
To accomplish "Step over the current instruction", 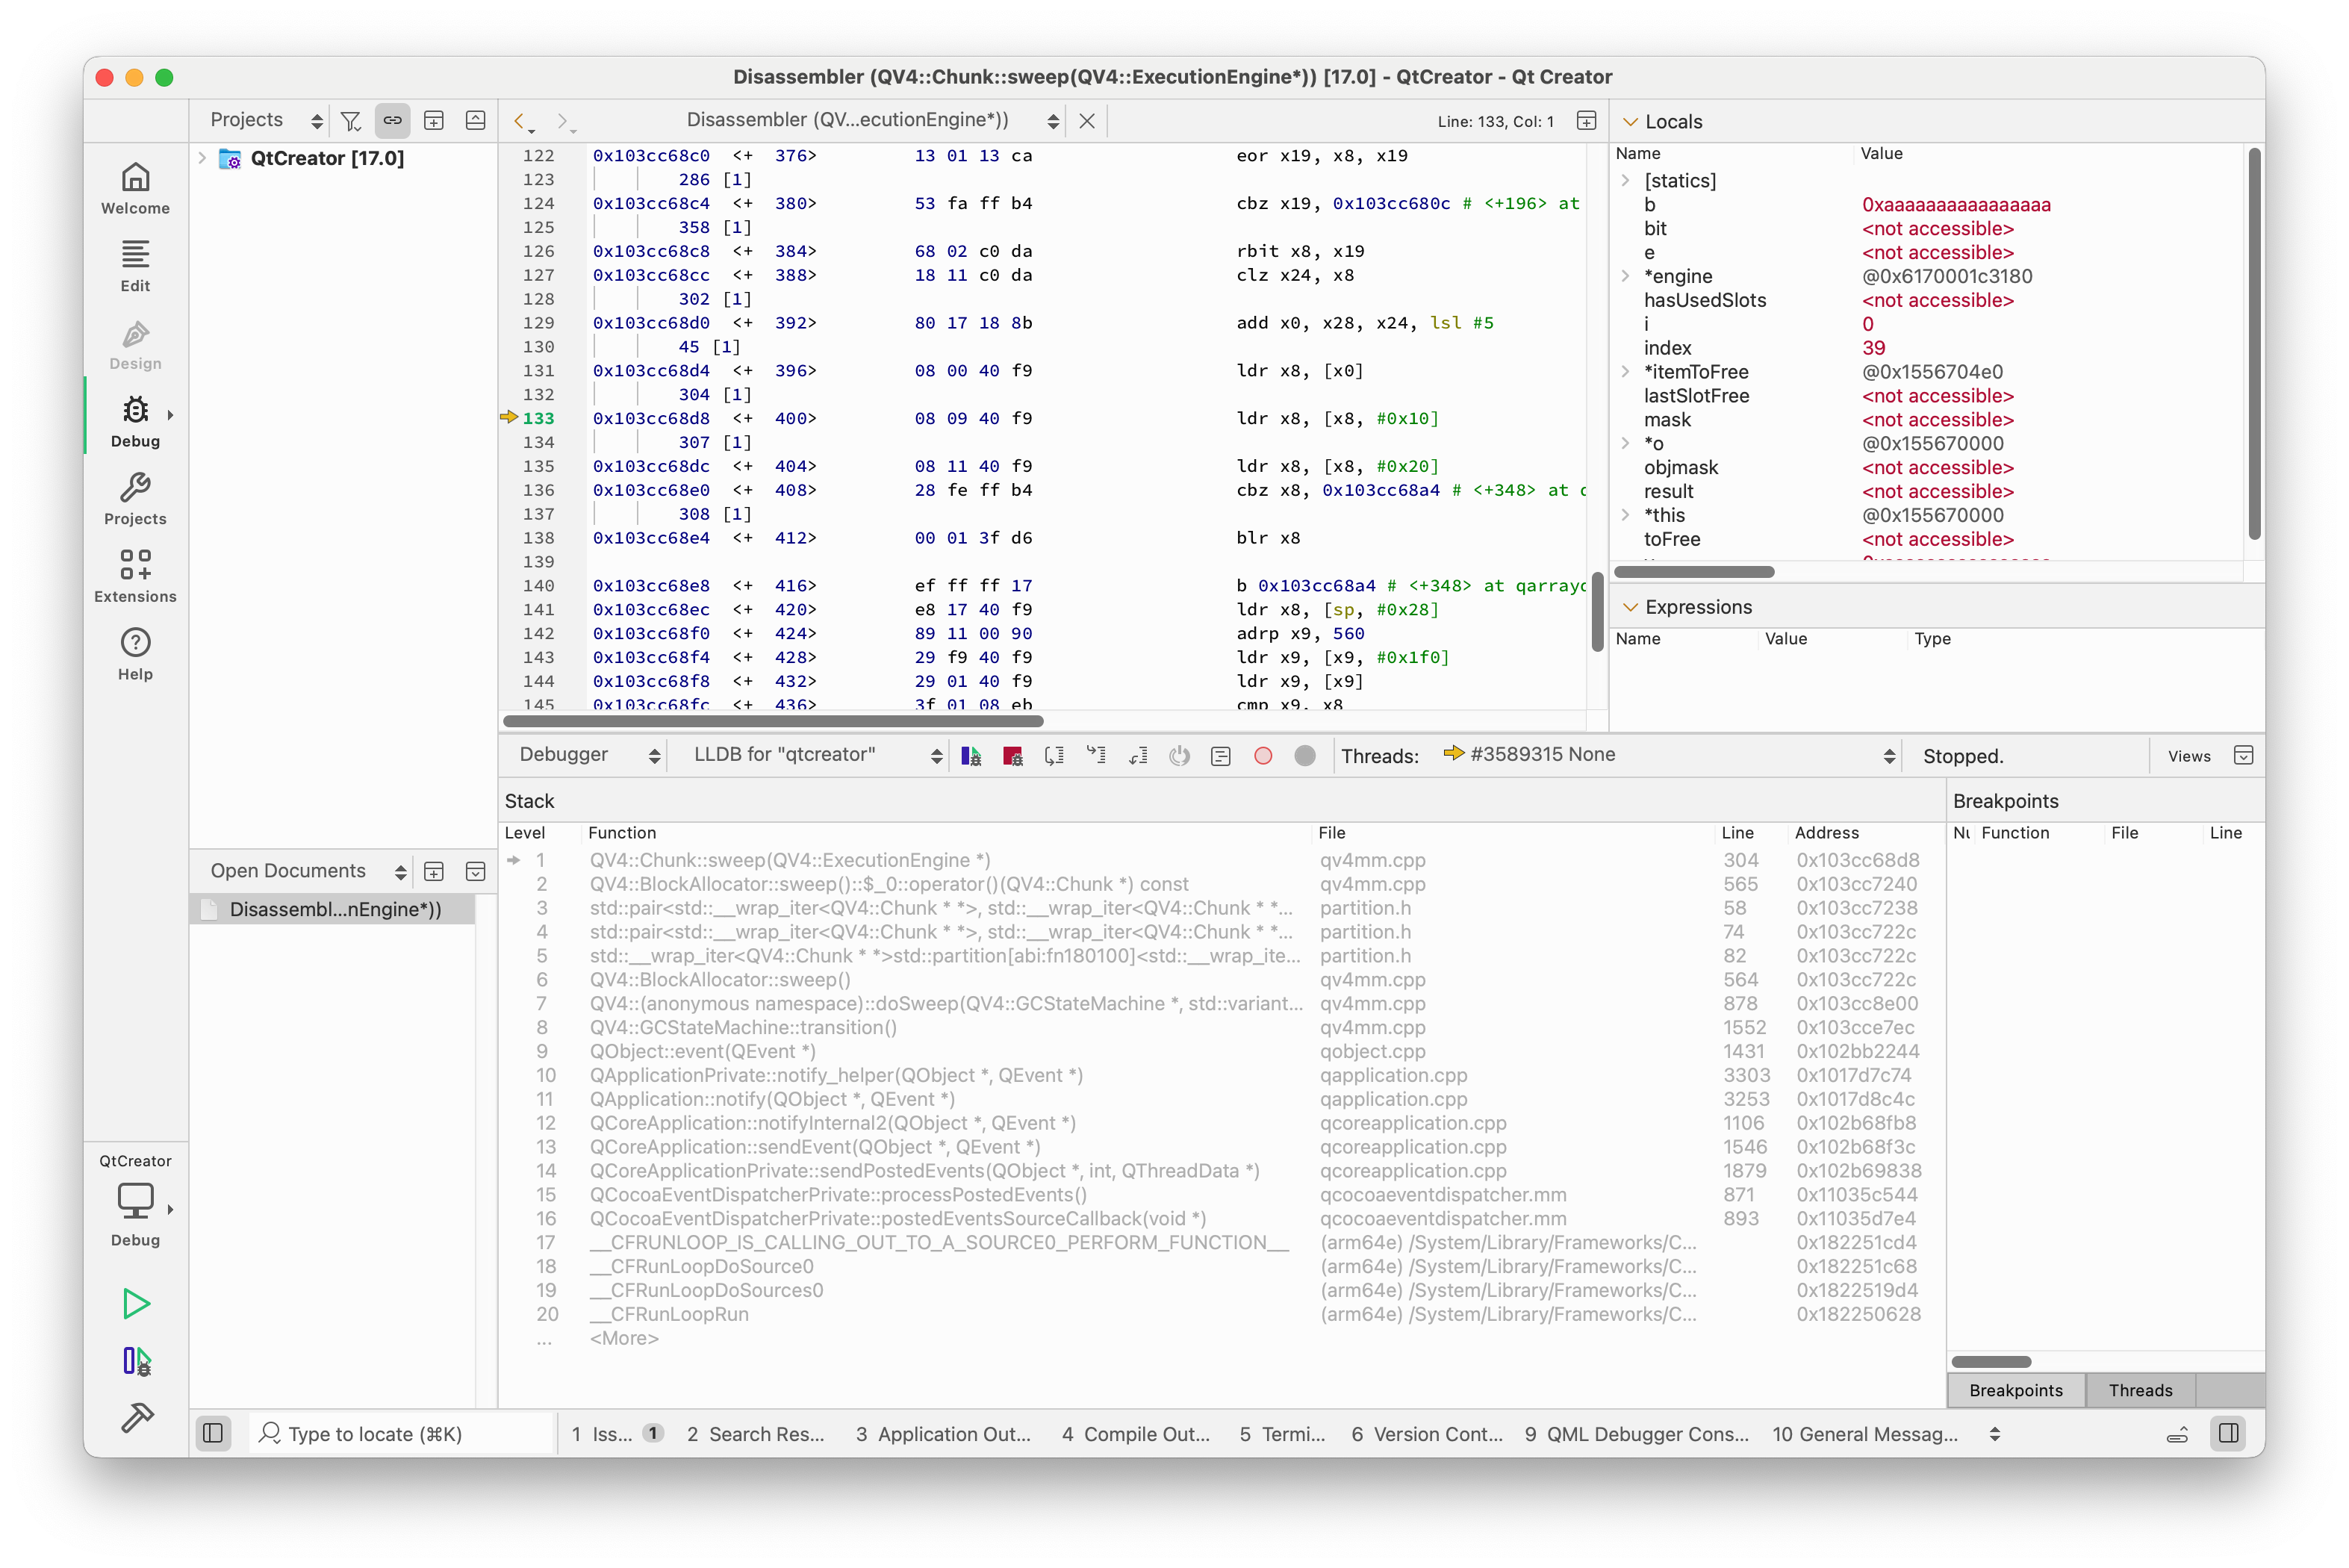I will coord(1055,756).
